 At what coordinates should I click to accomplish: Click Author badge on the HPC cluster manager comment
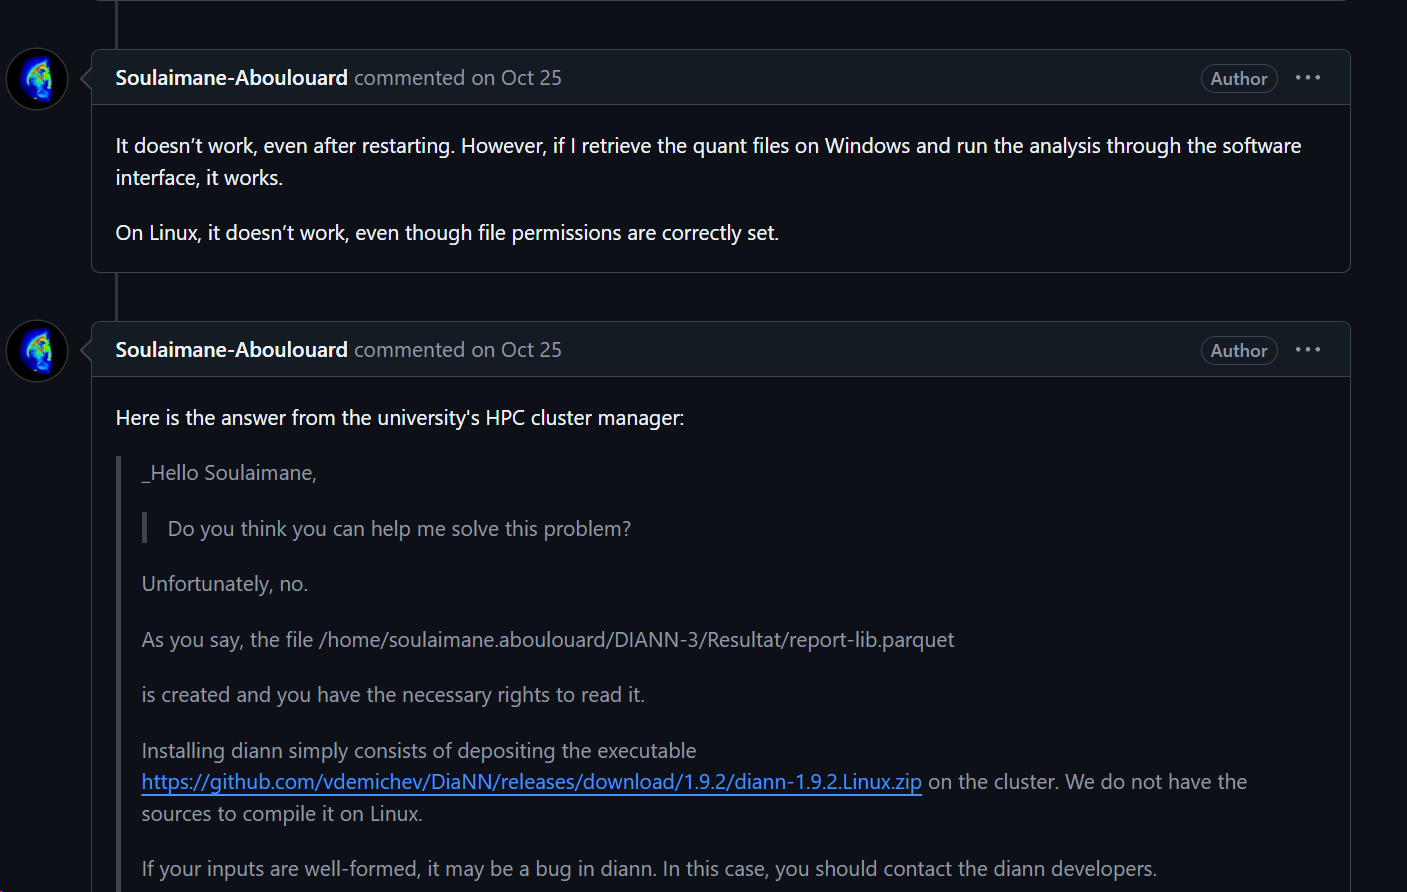click(1238, 351)
